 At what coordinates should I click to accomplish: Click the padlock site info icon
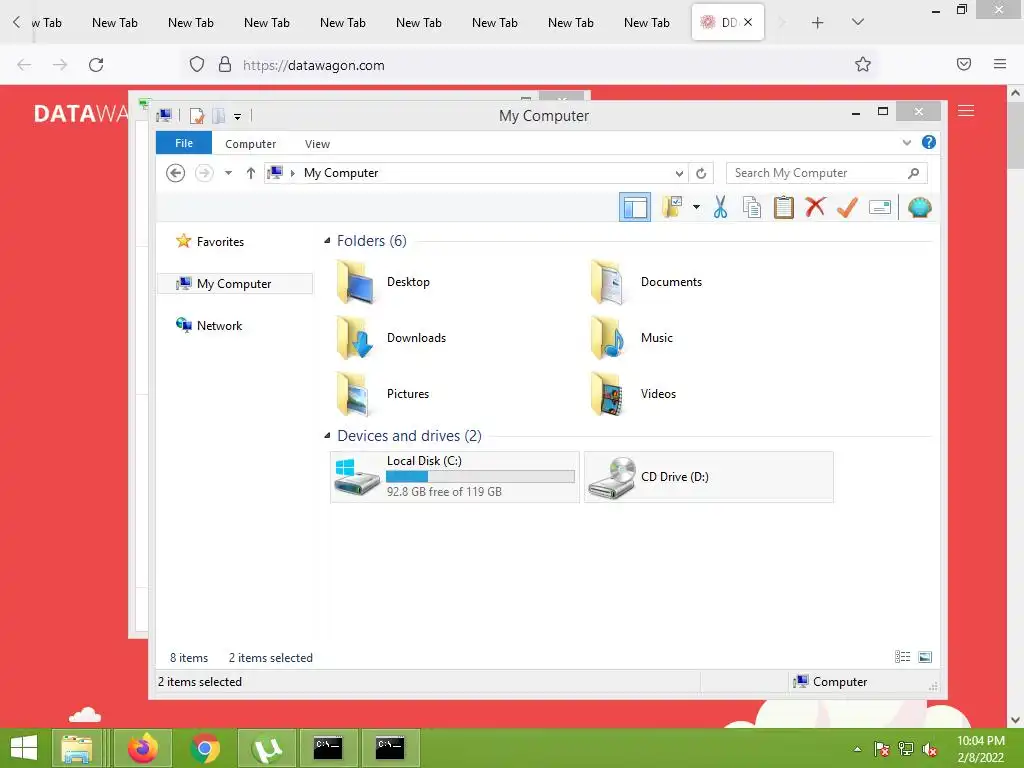coord(225,64)
